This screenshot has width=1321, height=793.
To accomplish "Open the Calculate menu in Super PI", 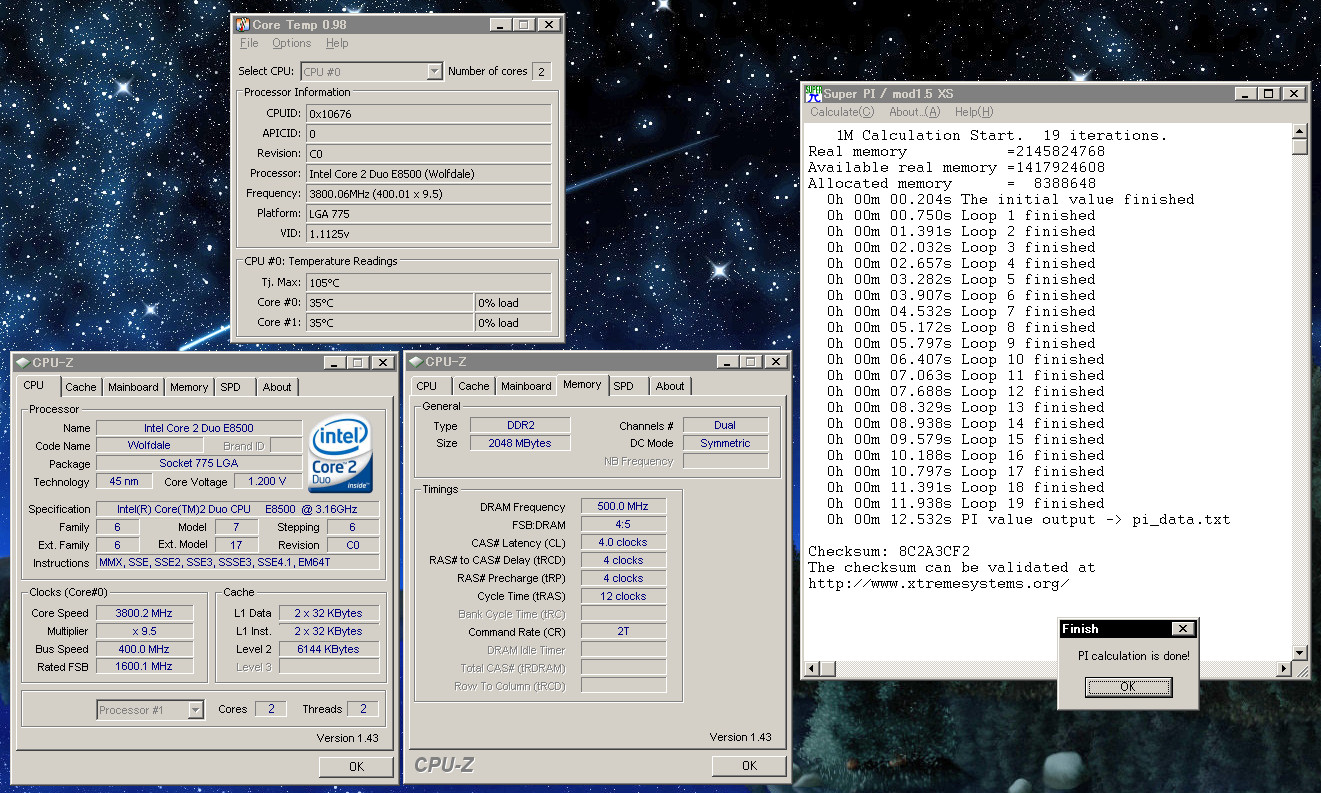I will pos(841,112).
